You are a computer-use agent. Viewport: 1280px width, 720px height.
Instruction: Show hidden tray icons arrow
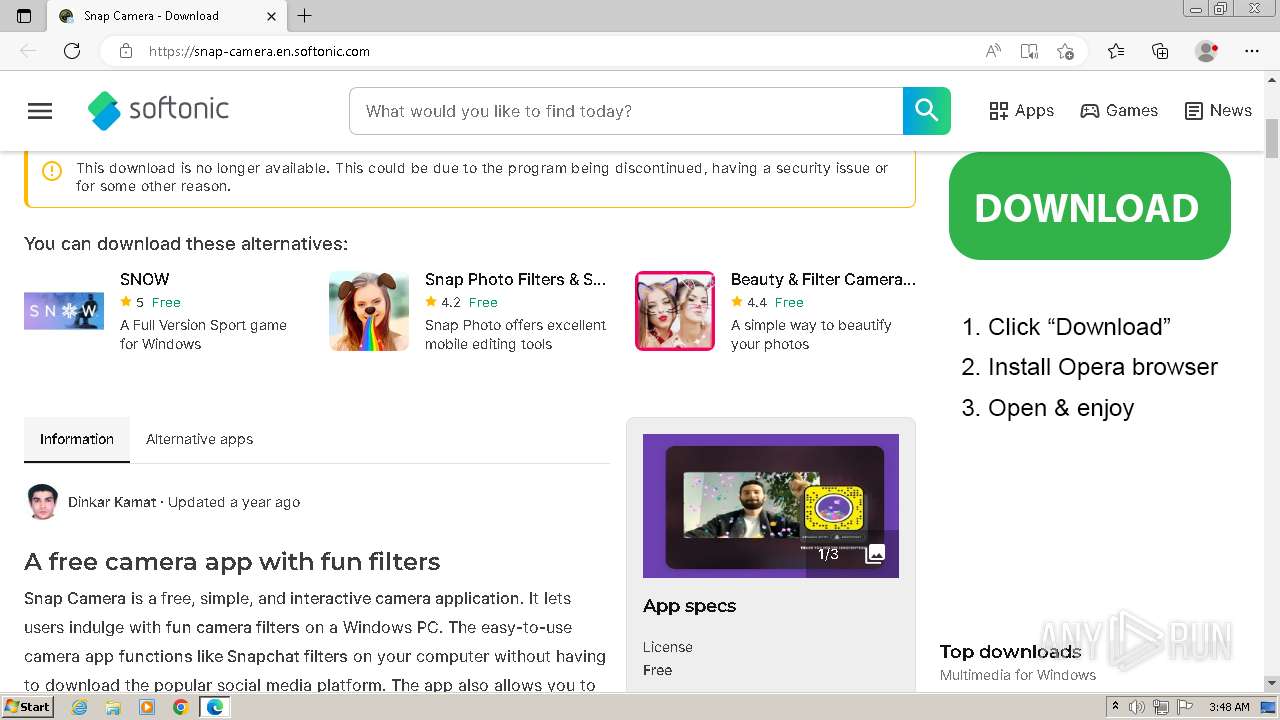pos(1115,707)
